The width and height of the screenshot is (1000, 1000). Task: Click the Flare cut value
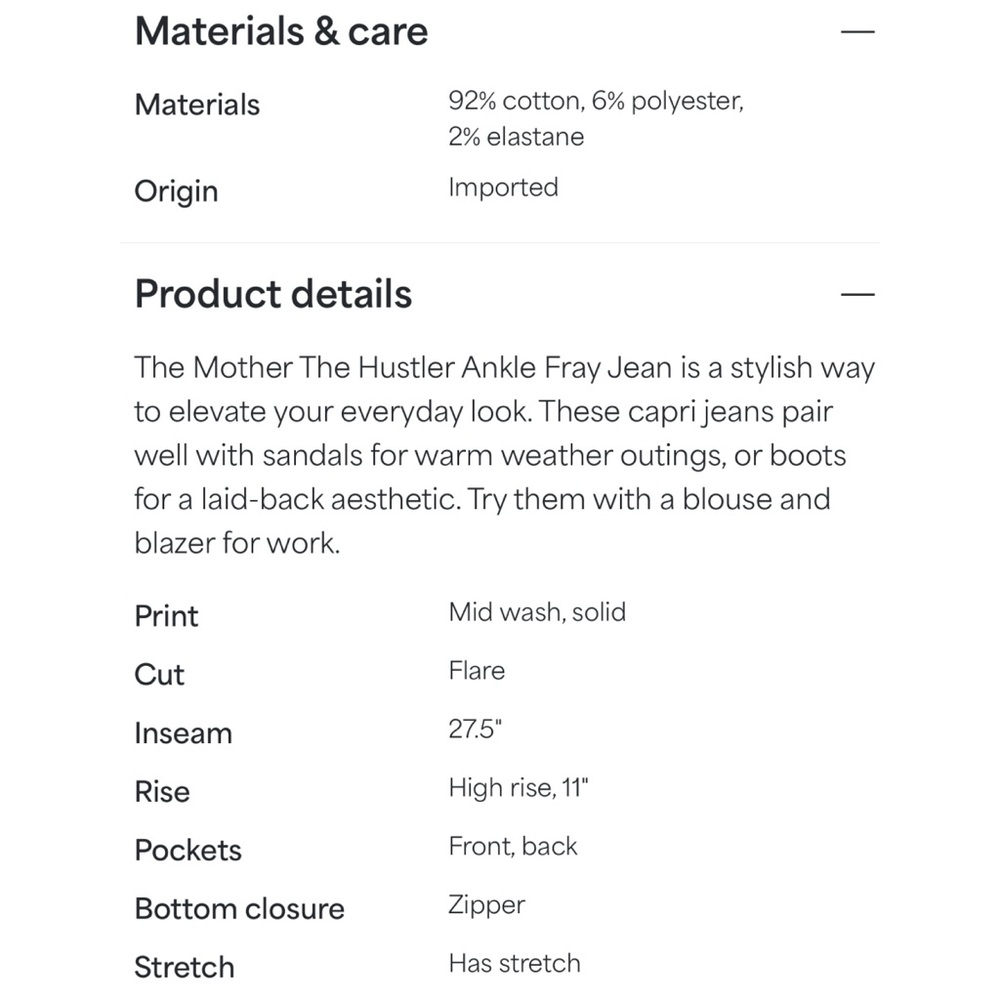pyautogui.click(x=476, y=671)
